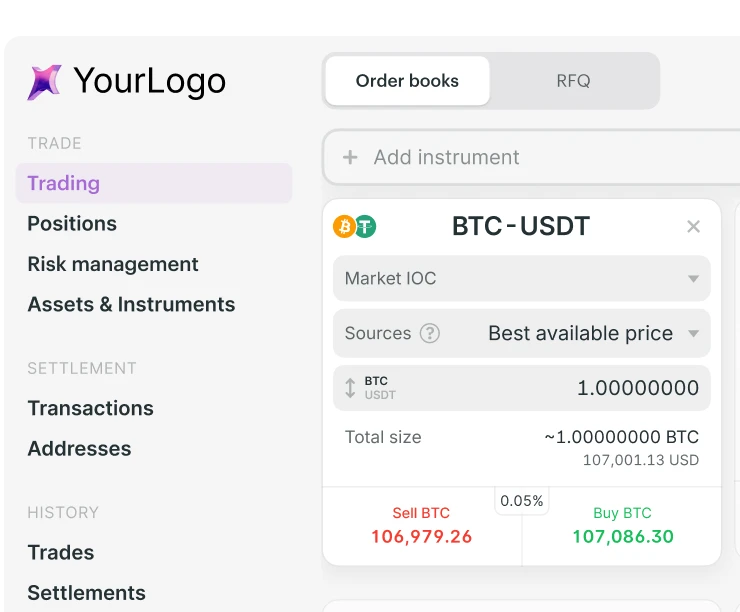Viewport: 740px width, 612px height.
Task: Go to Risk management page
Action: pos(113,264)
